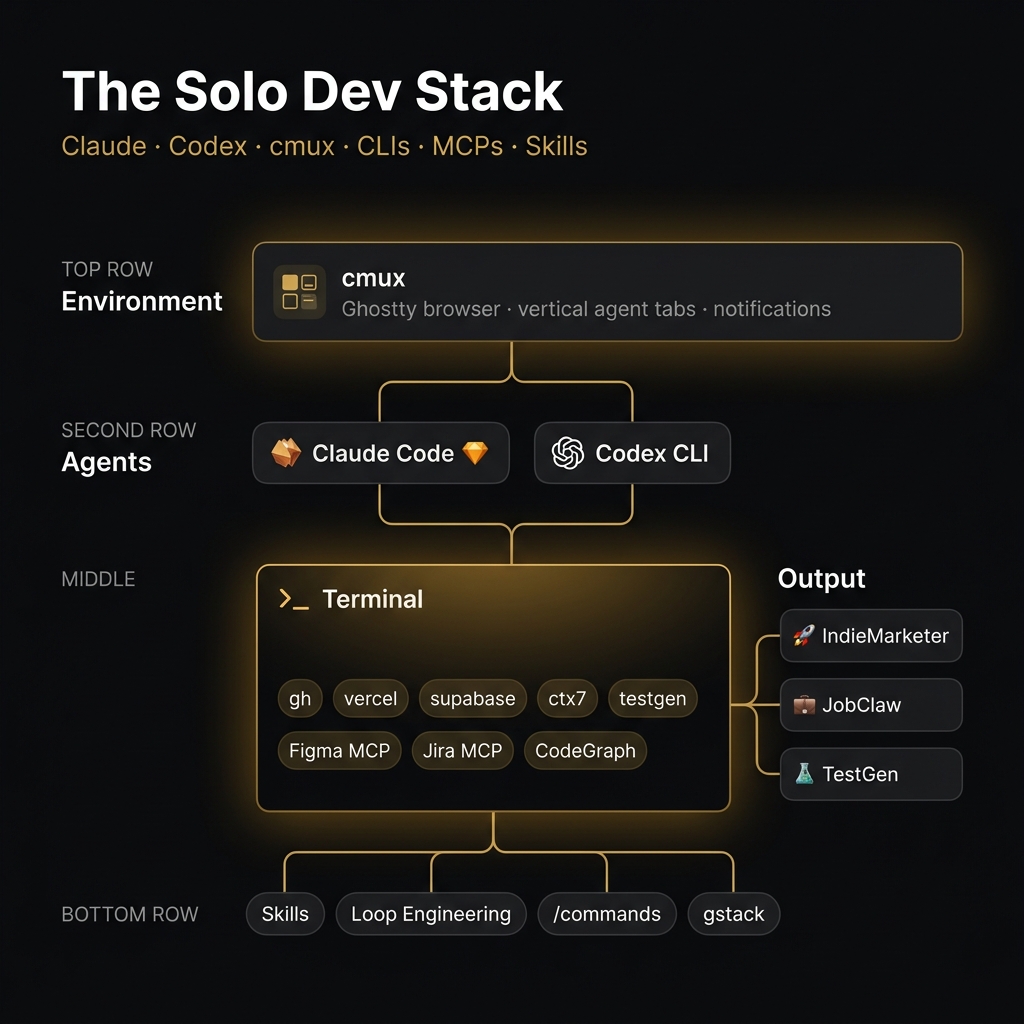Click the TOP ROW label
This screenshot has height=1024, width=1024.
click(107, 269)
